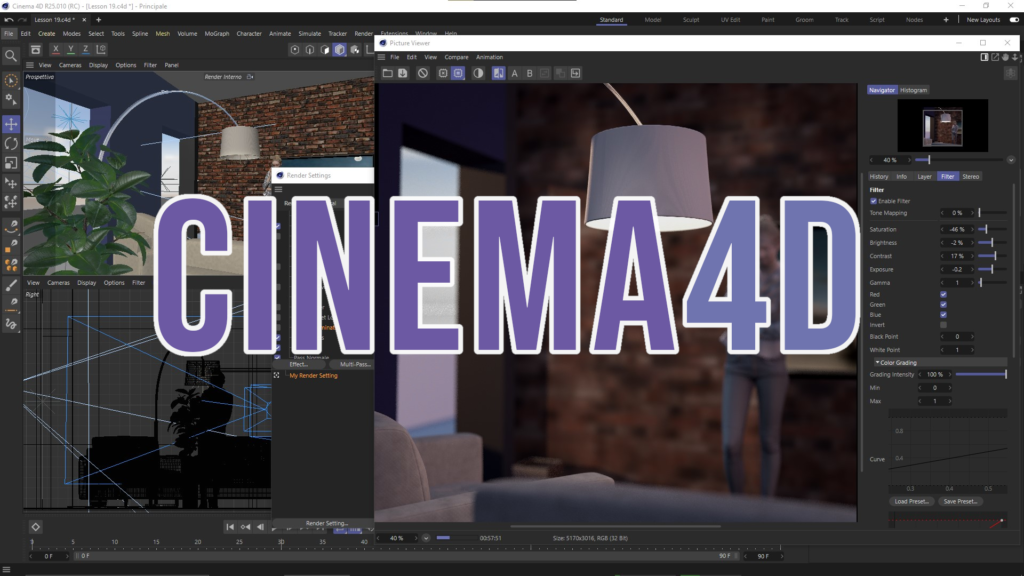
Task: Lock the Y axis
Action: 71,50
